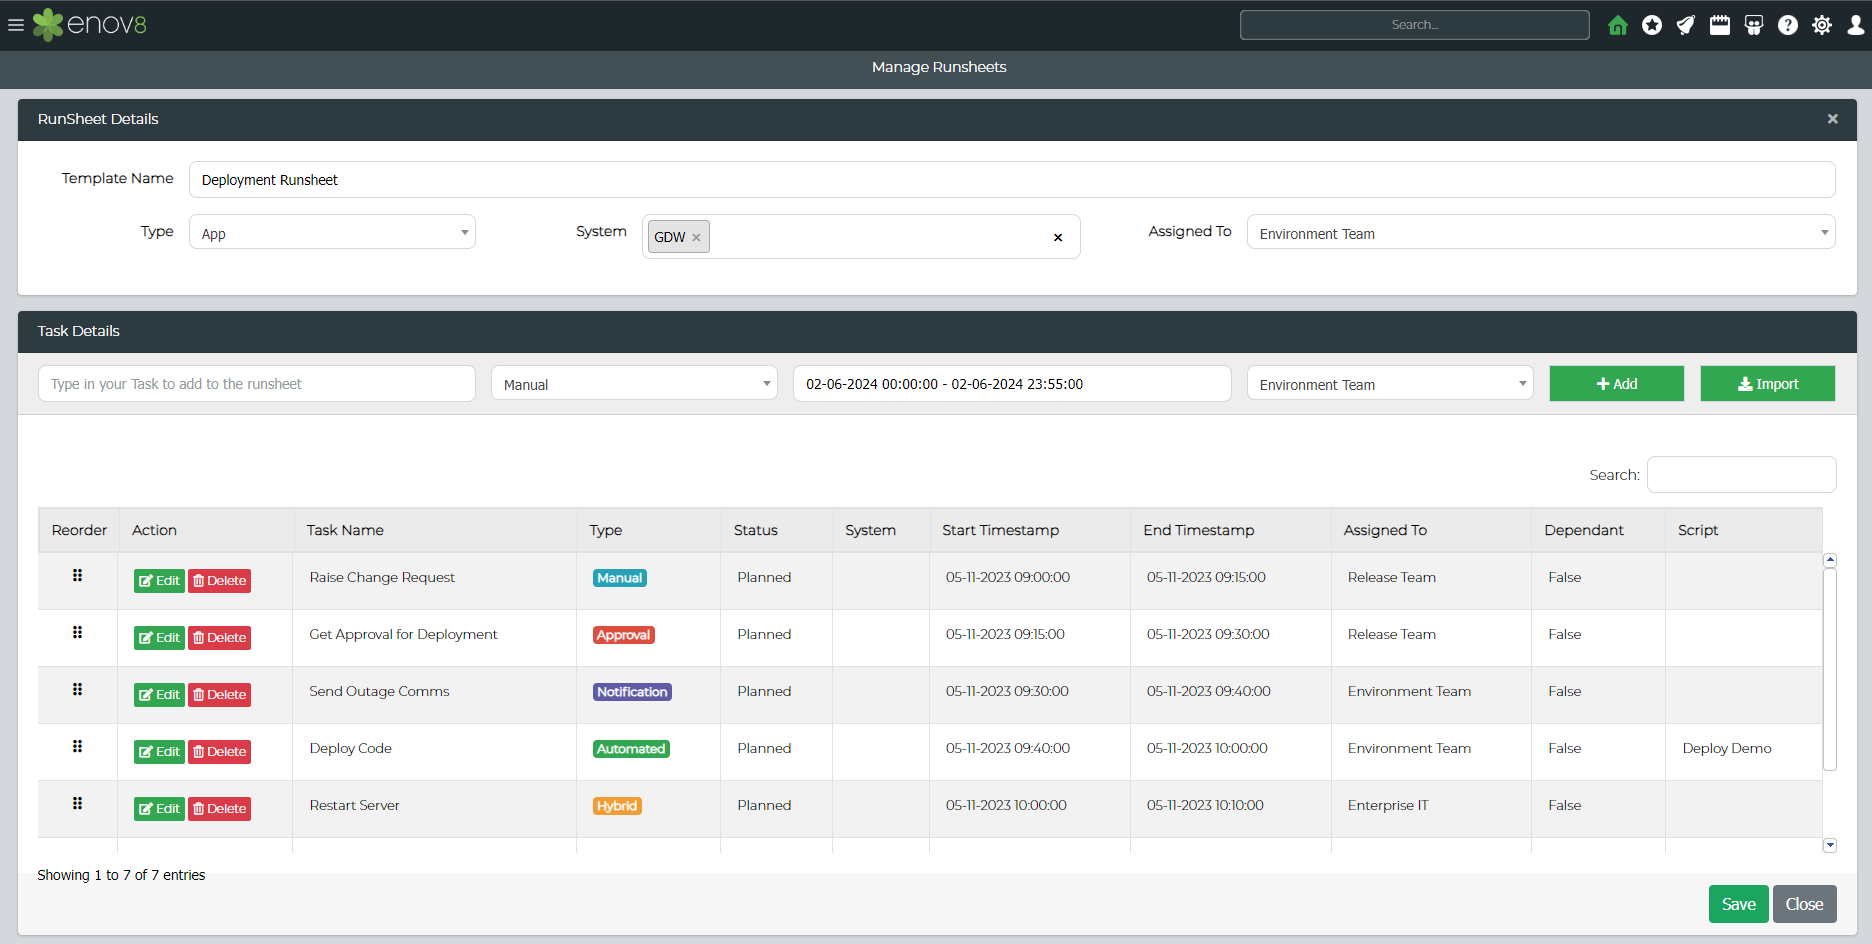Delete the Restart Server task
Image resolution: width=1872 pixels, height=944 pixels.
(220, 809)
